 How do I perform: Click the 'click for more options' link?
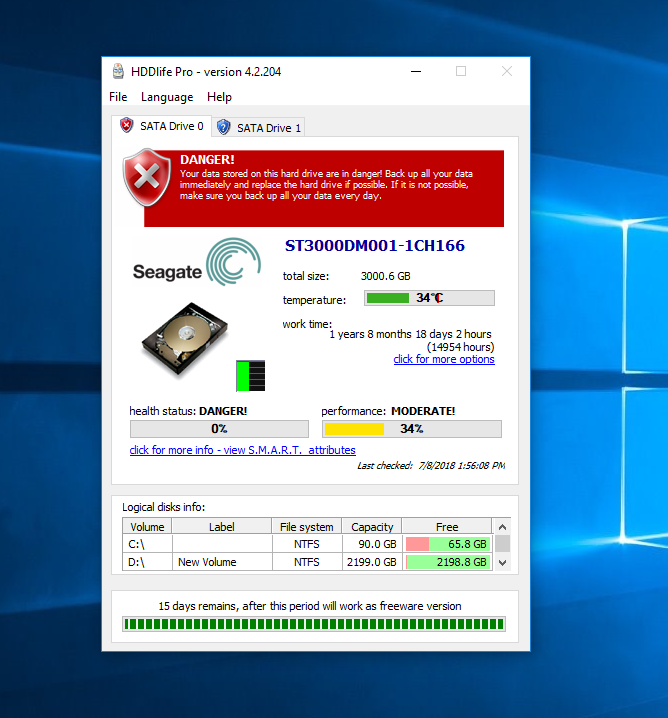coord(444,359)
